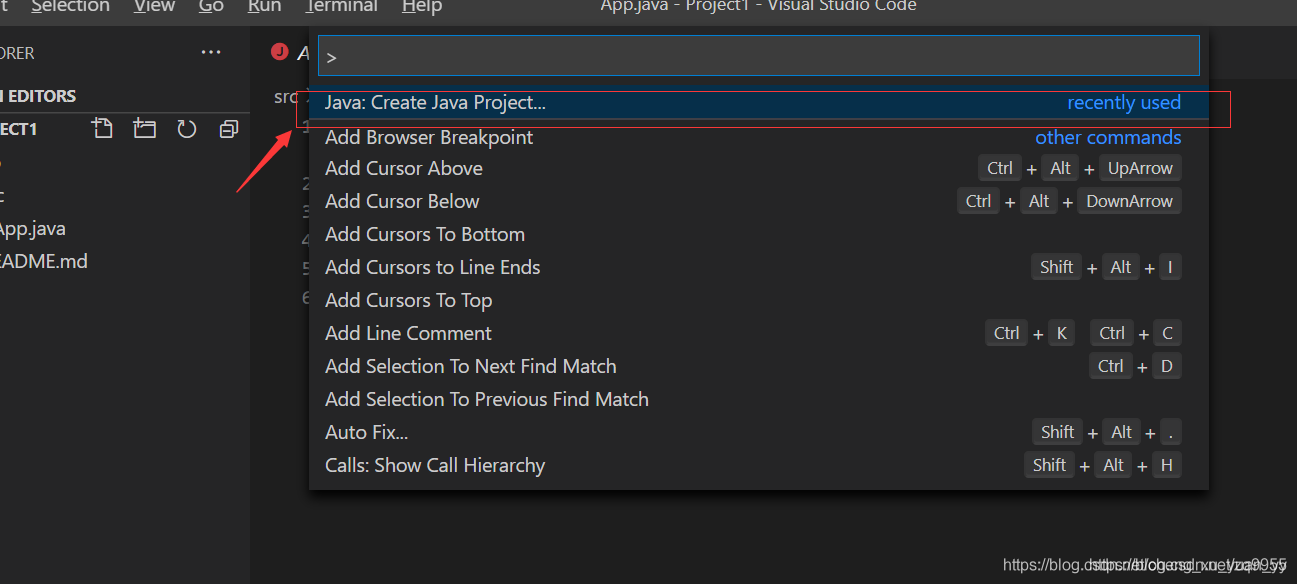Open the Go menu

(211, 7)
